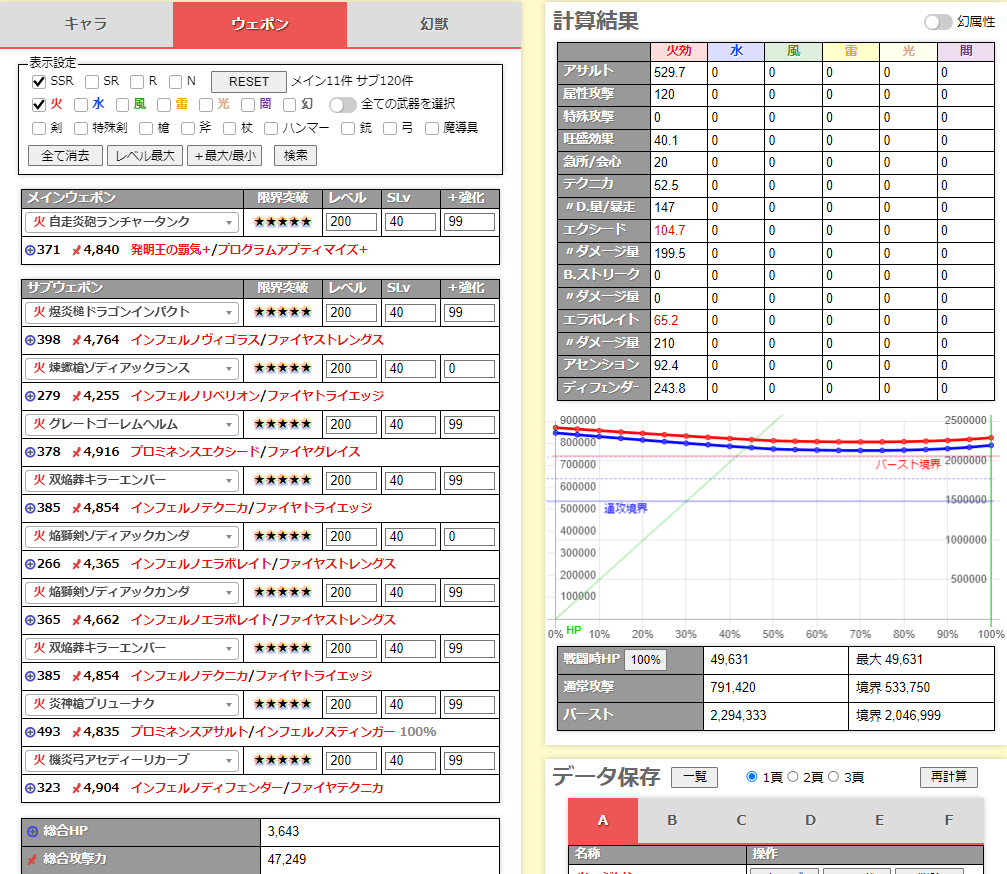Viewport: 1007px width, 874px height.
Task: Click the HP icon beside value 371
Action: [29, 250]
